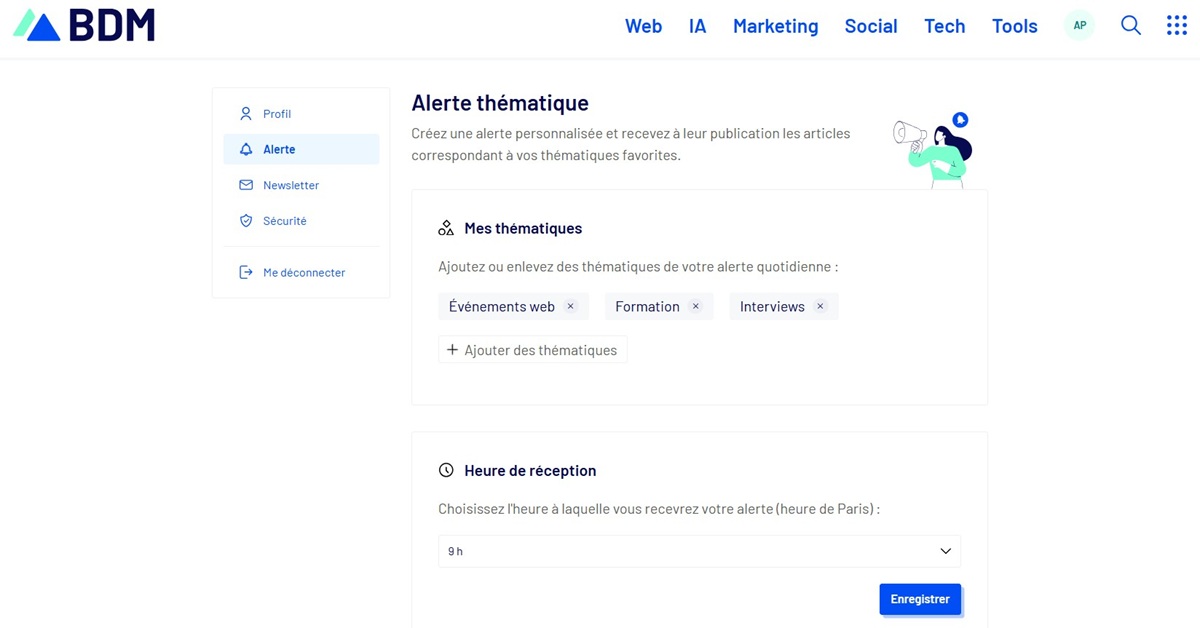This screenshot has width=1200, height=628.
Task: Click the BDM logo
Action: pyautogui.click(x=84, y=26)
